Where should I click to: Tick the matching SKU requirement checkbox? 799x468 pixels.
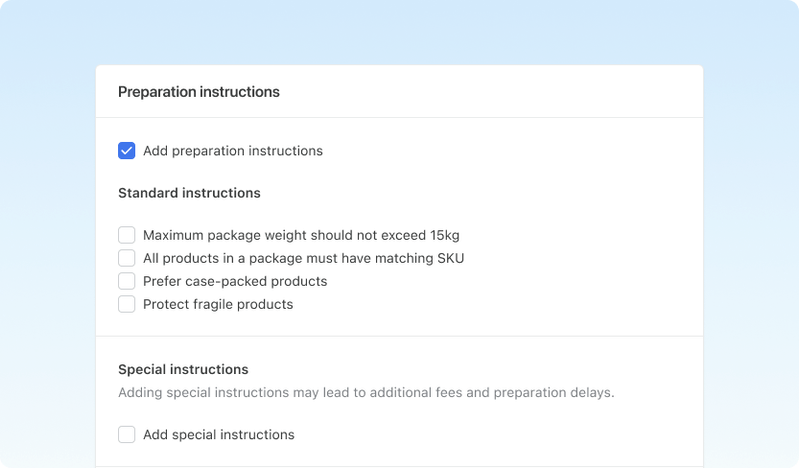tap(127, 258)
